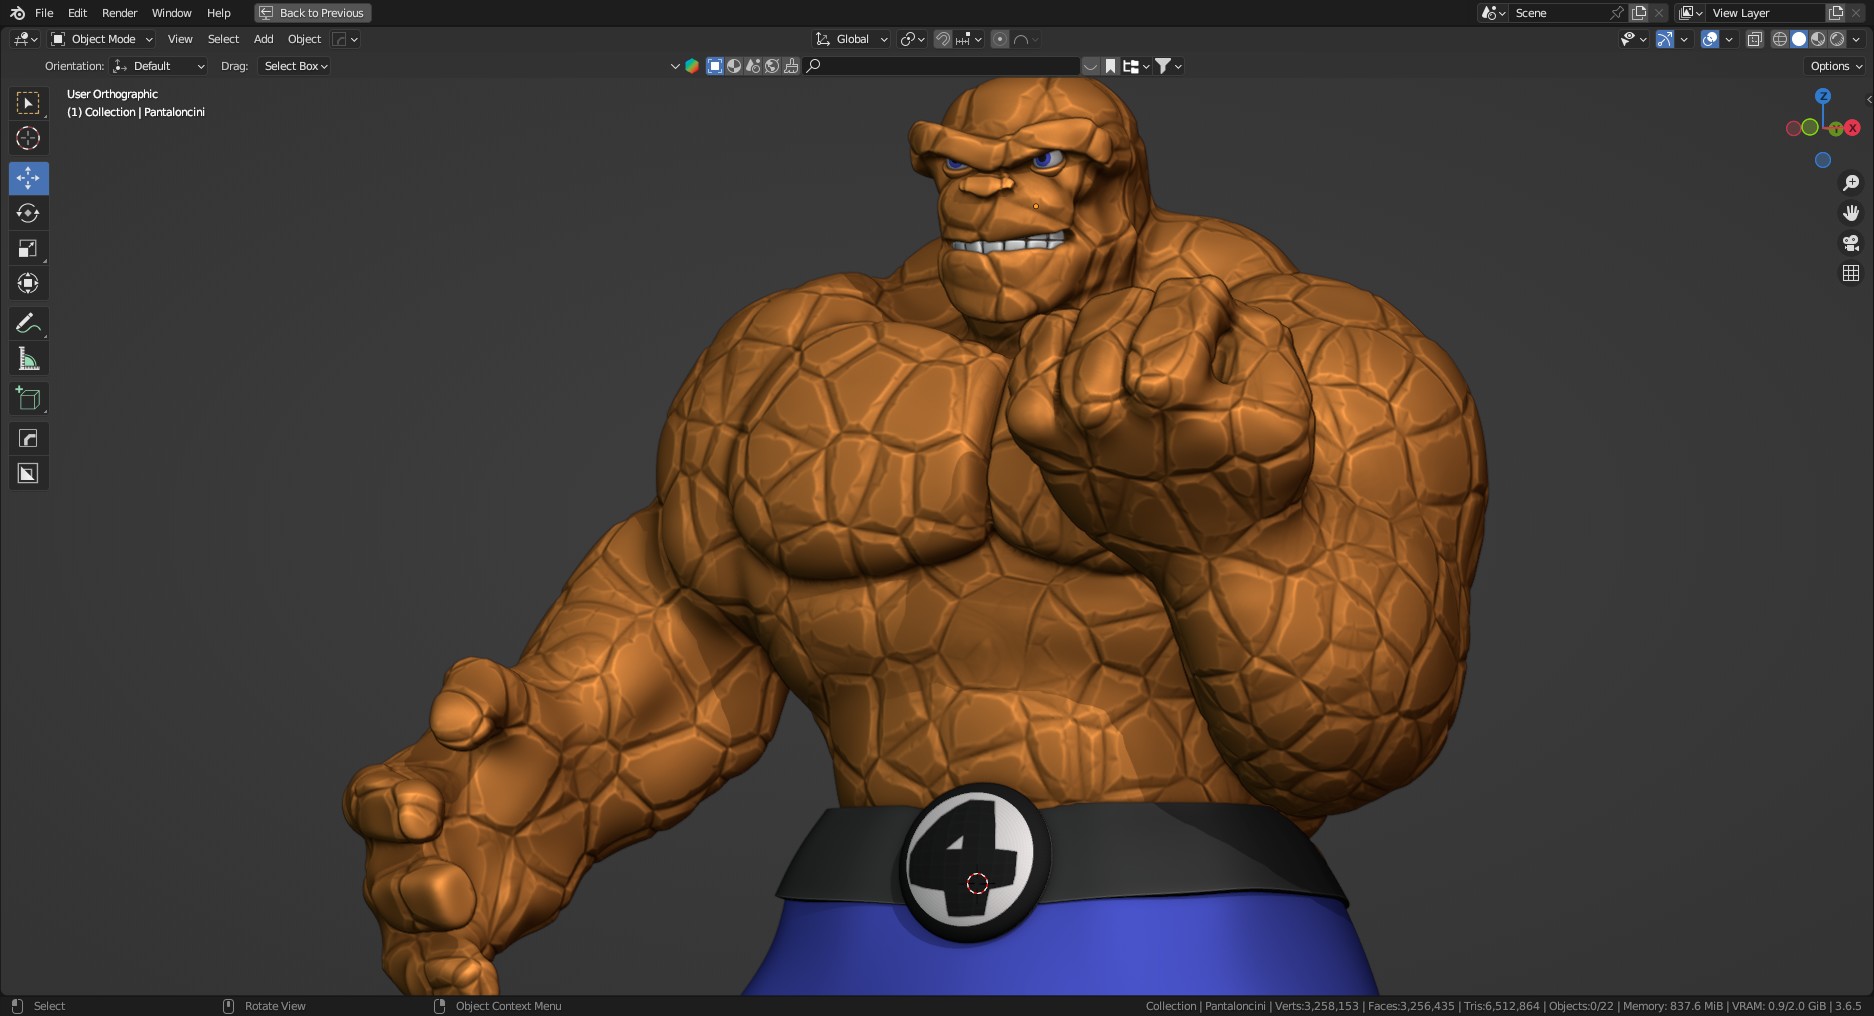Switch to Material Preview shading
1874x1016 pixels.
[x=1818, y=39]
